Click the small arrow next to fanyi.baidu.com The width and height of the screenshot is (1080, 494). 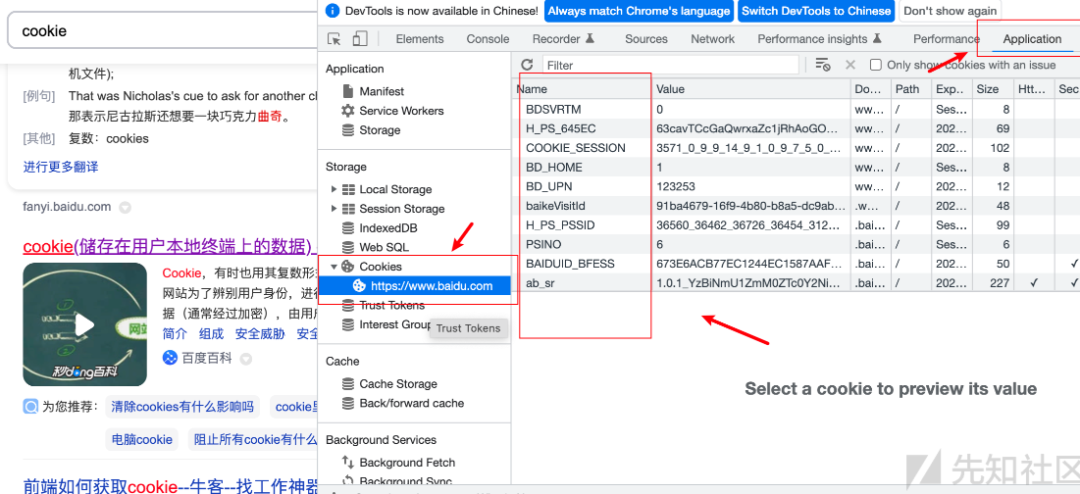[x=125, y=207]
